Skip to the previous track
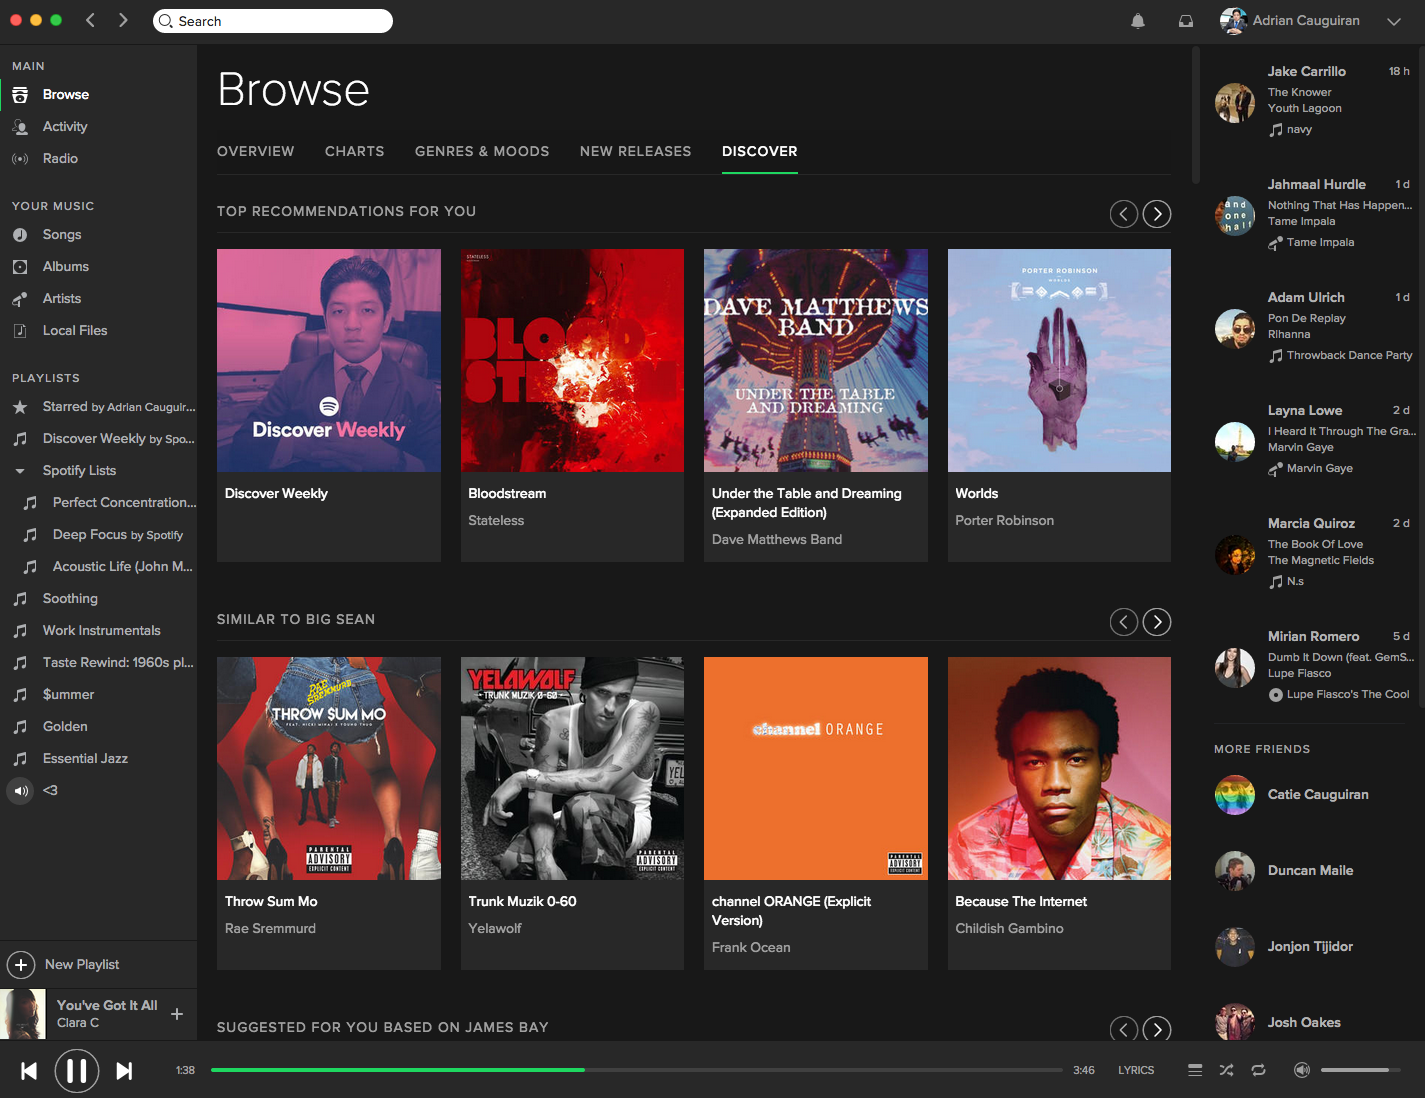Viewport: 1425px width, 1098px height. pyautogui.click(x=29, y=1071)
